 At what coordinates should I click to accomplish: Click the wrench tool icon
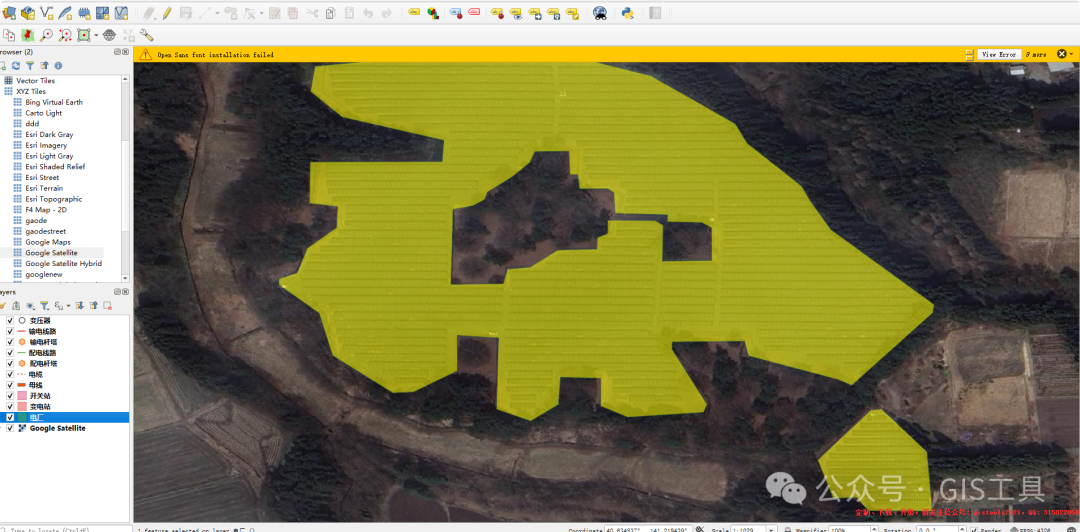tap(146, 34)
